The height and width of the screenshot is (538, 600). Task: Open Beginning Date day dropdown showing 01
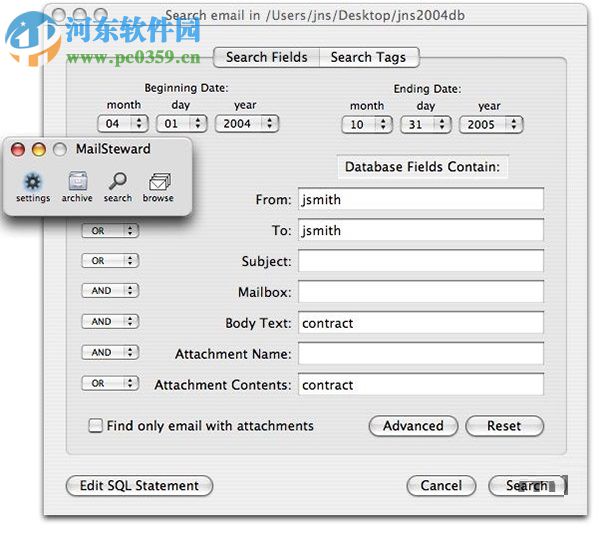(x=182, y=124)
